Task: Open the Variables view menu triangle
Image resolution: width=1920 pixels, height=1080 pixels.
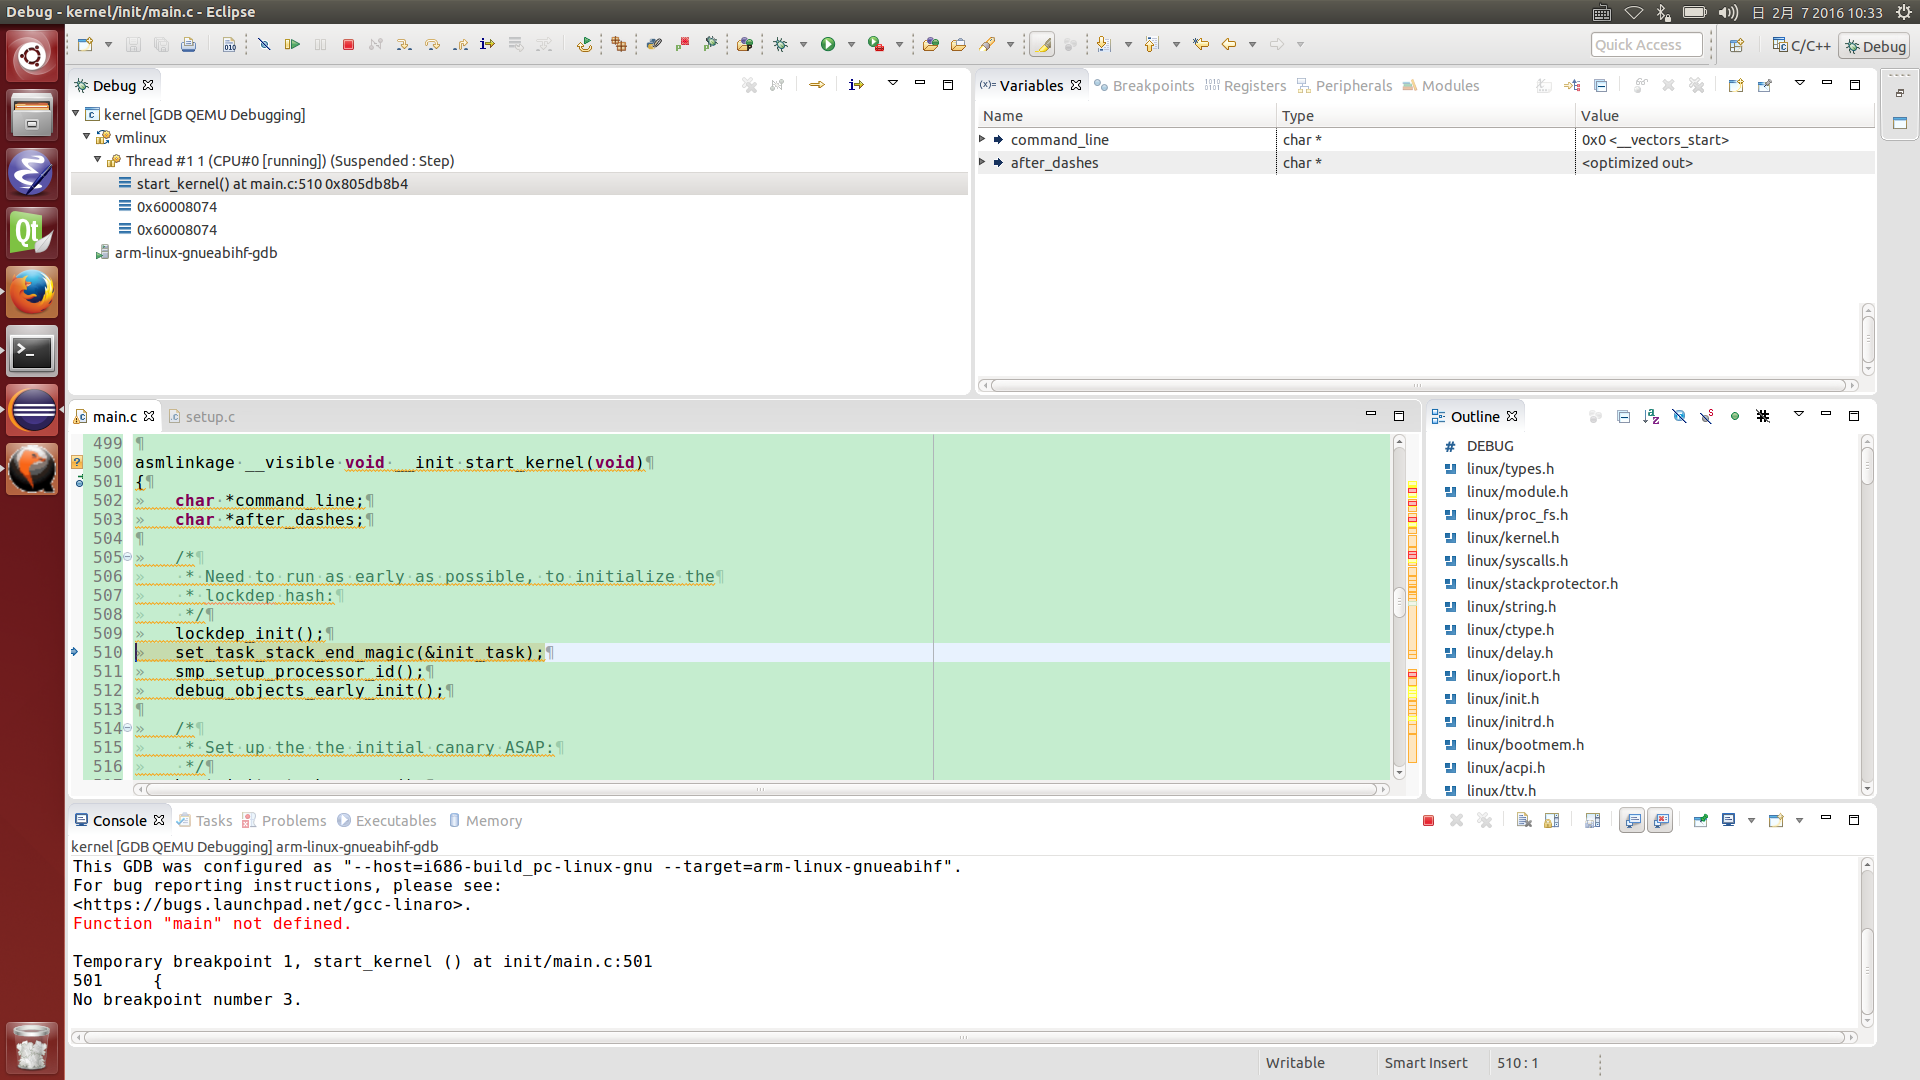Action: pos(1800,83)
